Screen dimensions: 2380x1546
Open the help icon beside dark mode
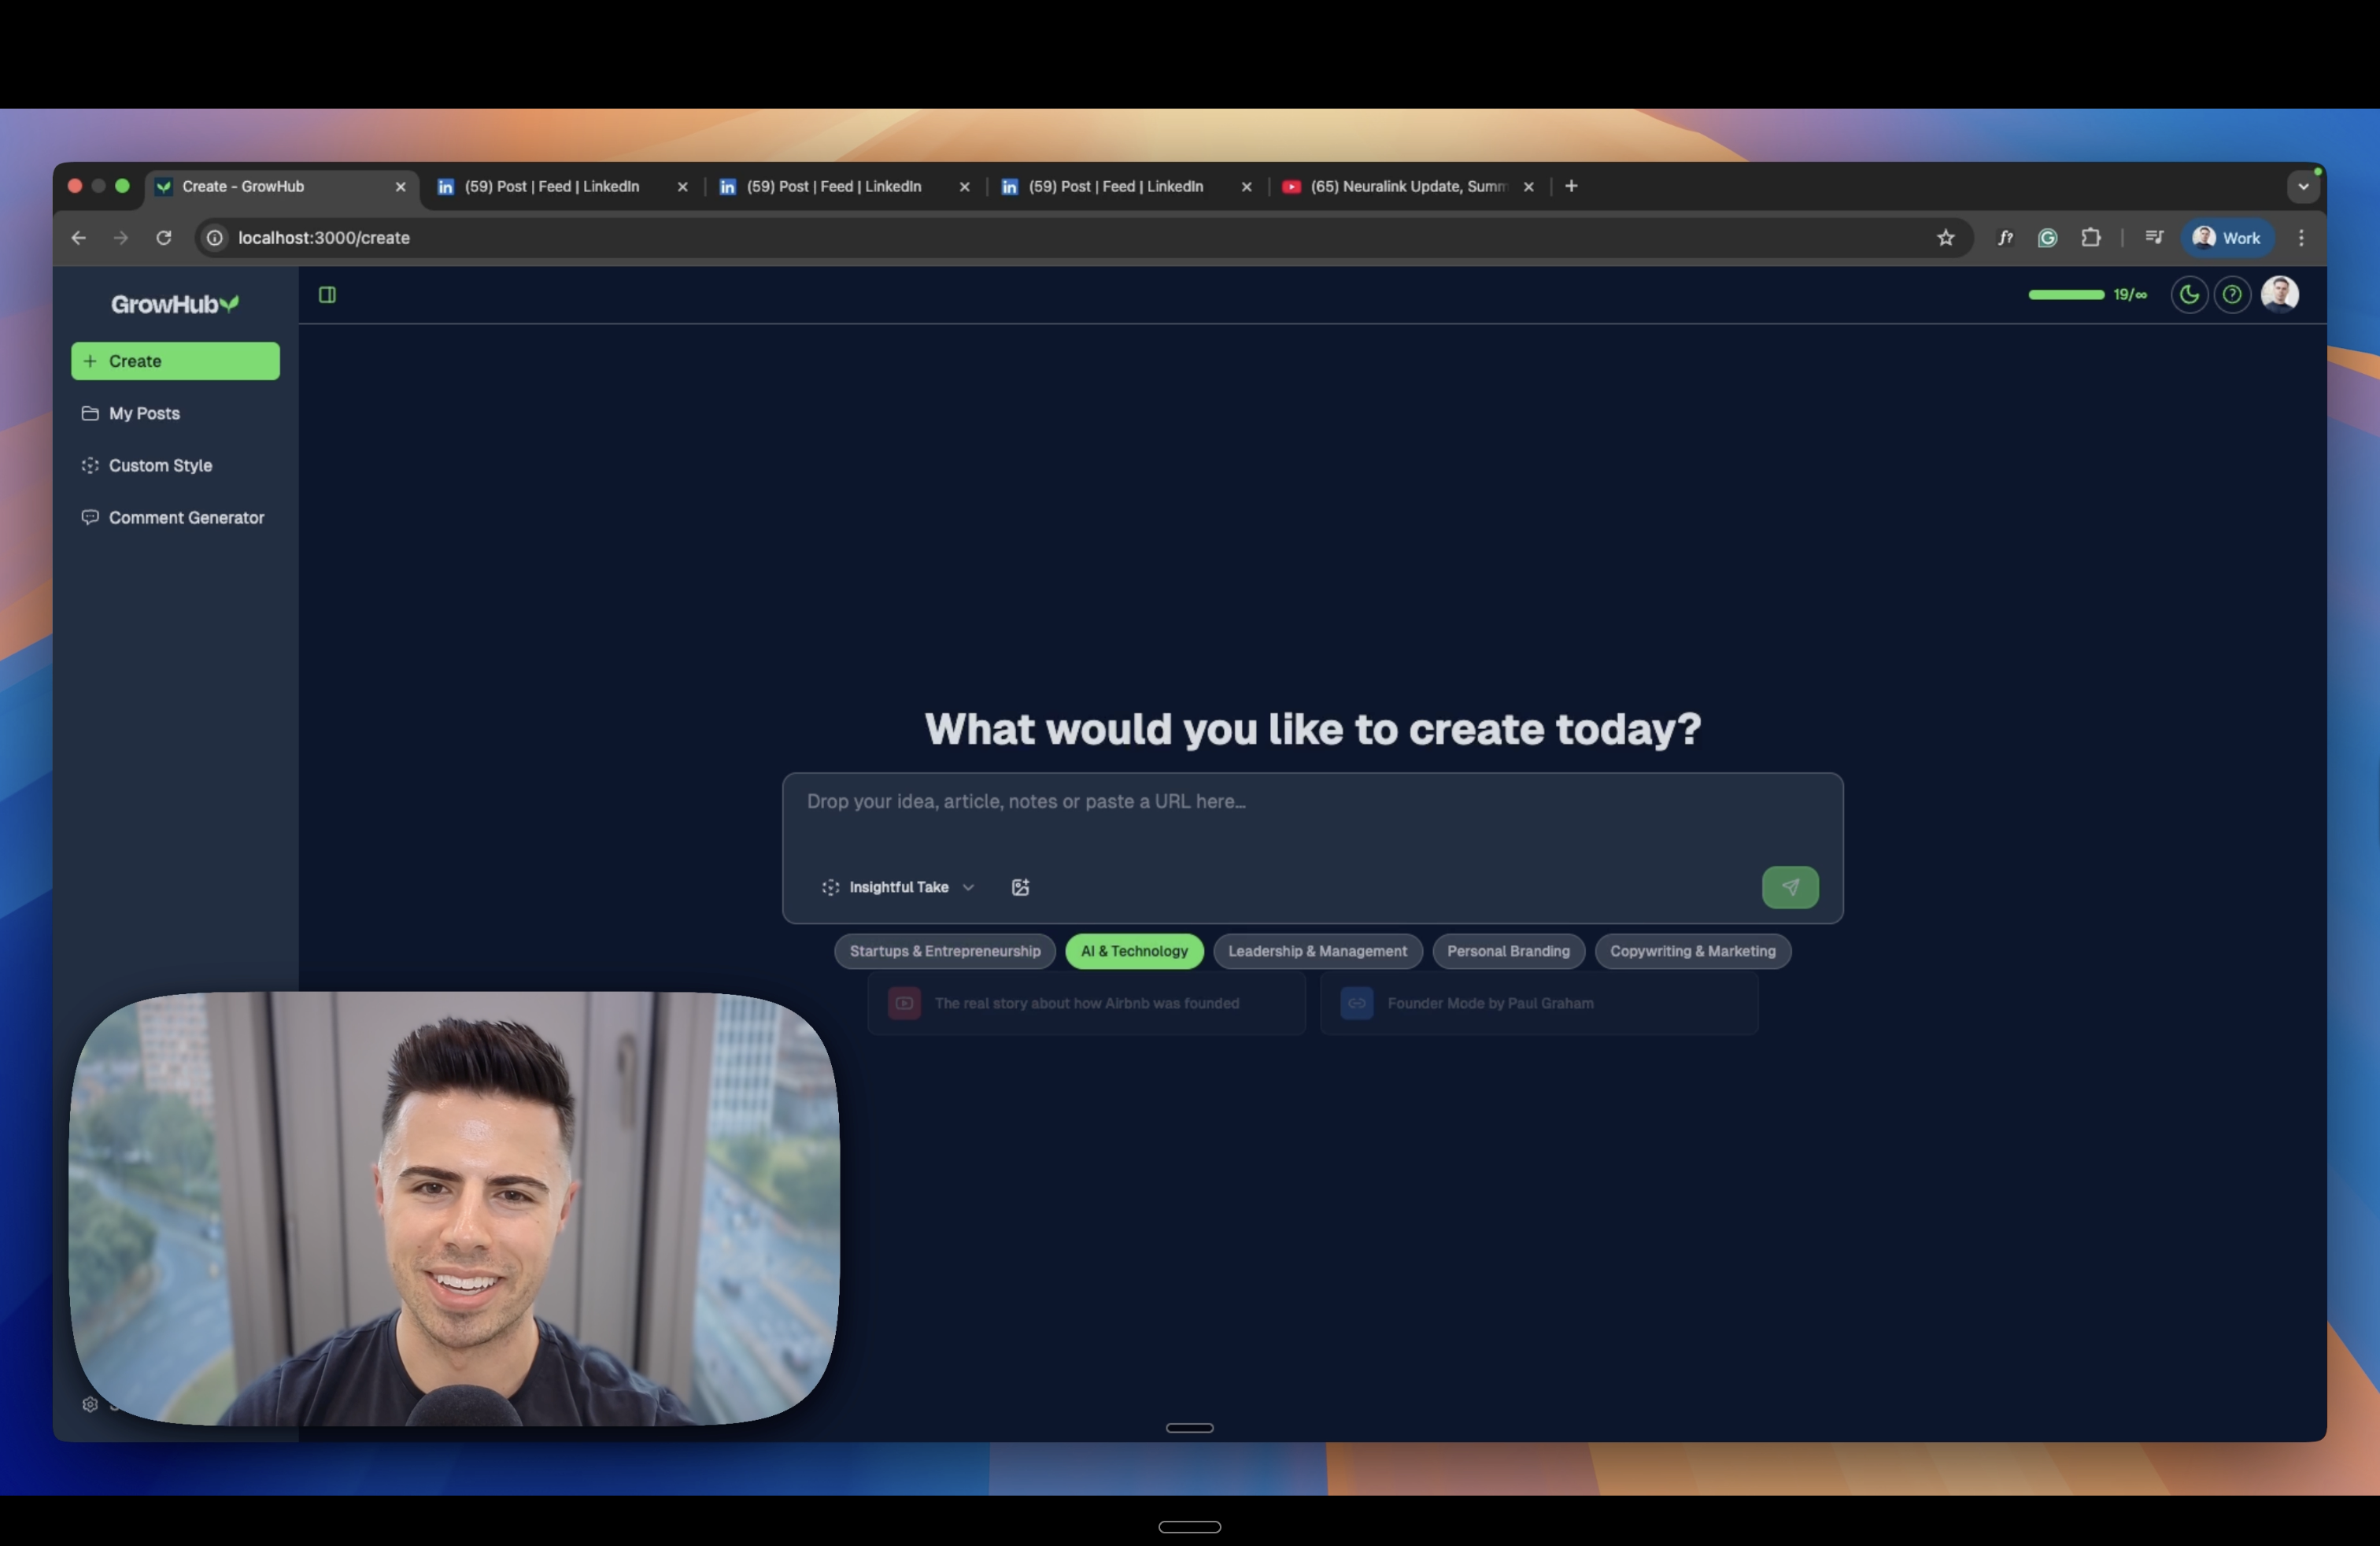click(2233, 294)
